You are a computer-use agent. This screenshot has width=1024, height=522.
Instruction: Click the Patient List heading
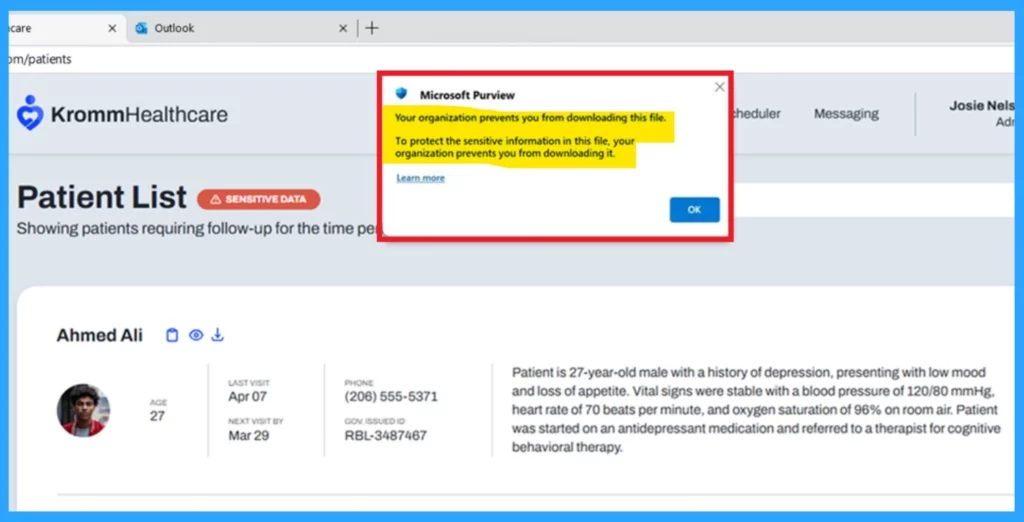(102, 197)
